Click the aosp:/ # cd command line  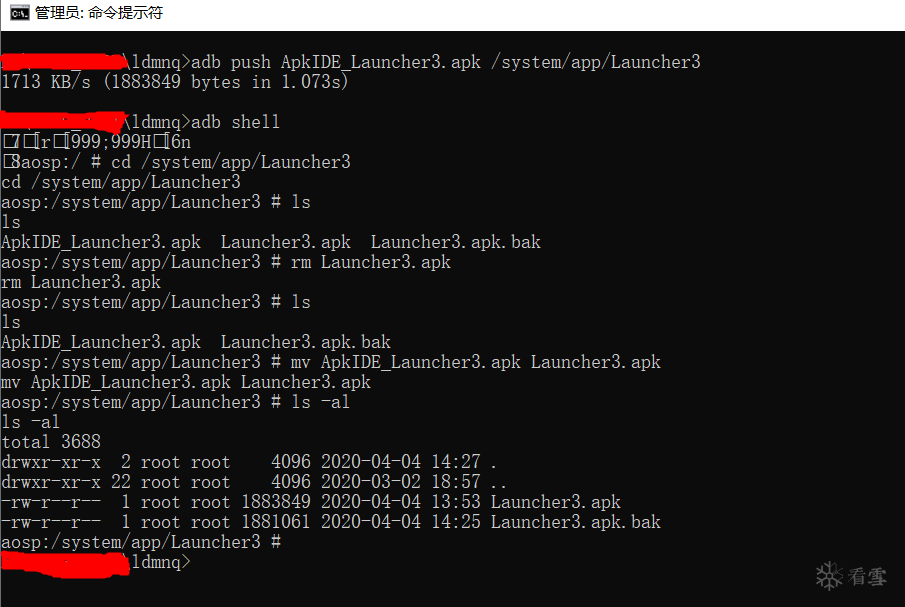tap(180, 162)
